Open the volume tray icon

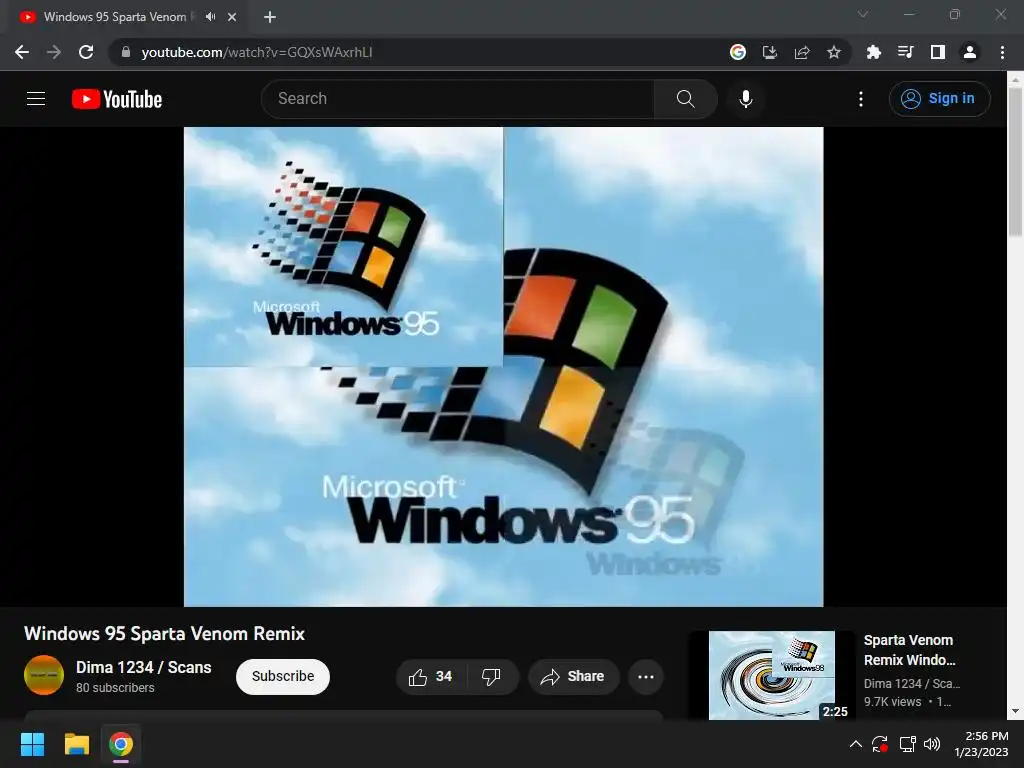(x=932, y=744)
